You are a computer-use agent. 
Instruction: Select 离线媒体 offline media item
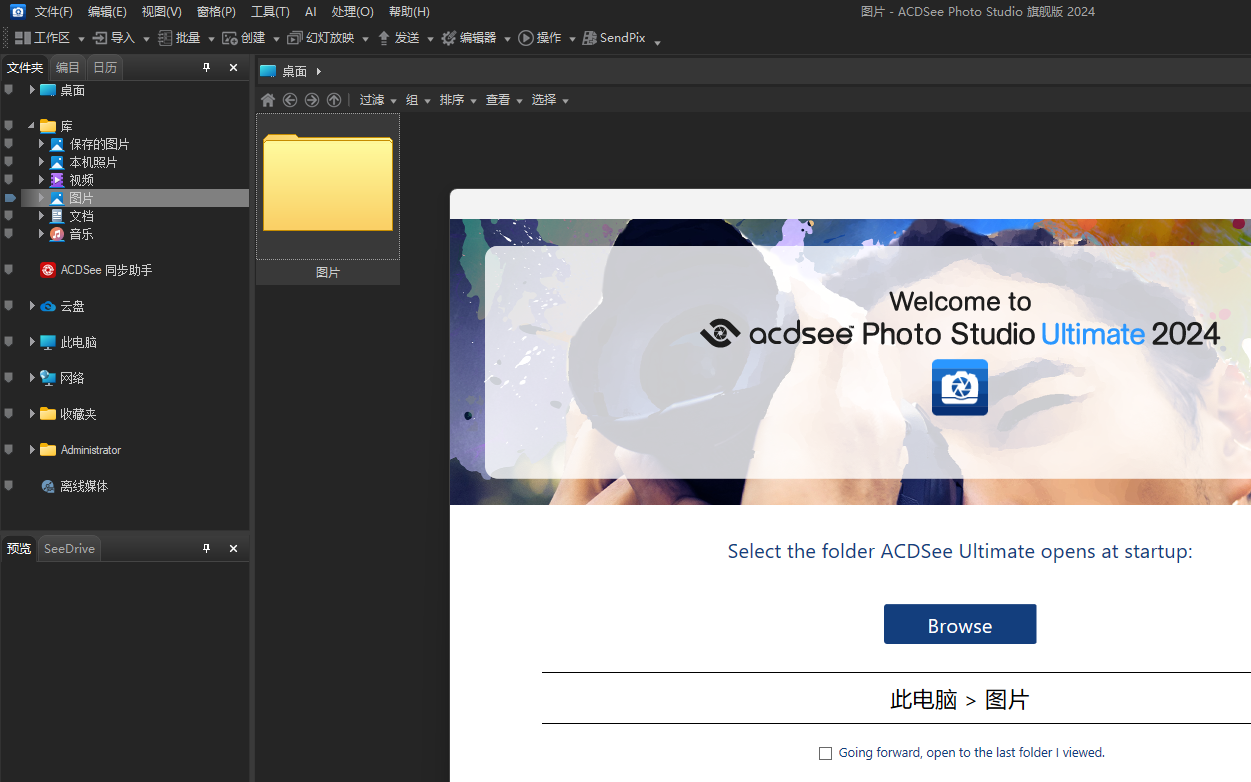coord(74,486)
